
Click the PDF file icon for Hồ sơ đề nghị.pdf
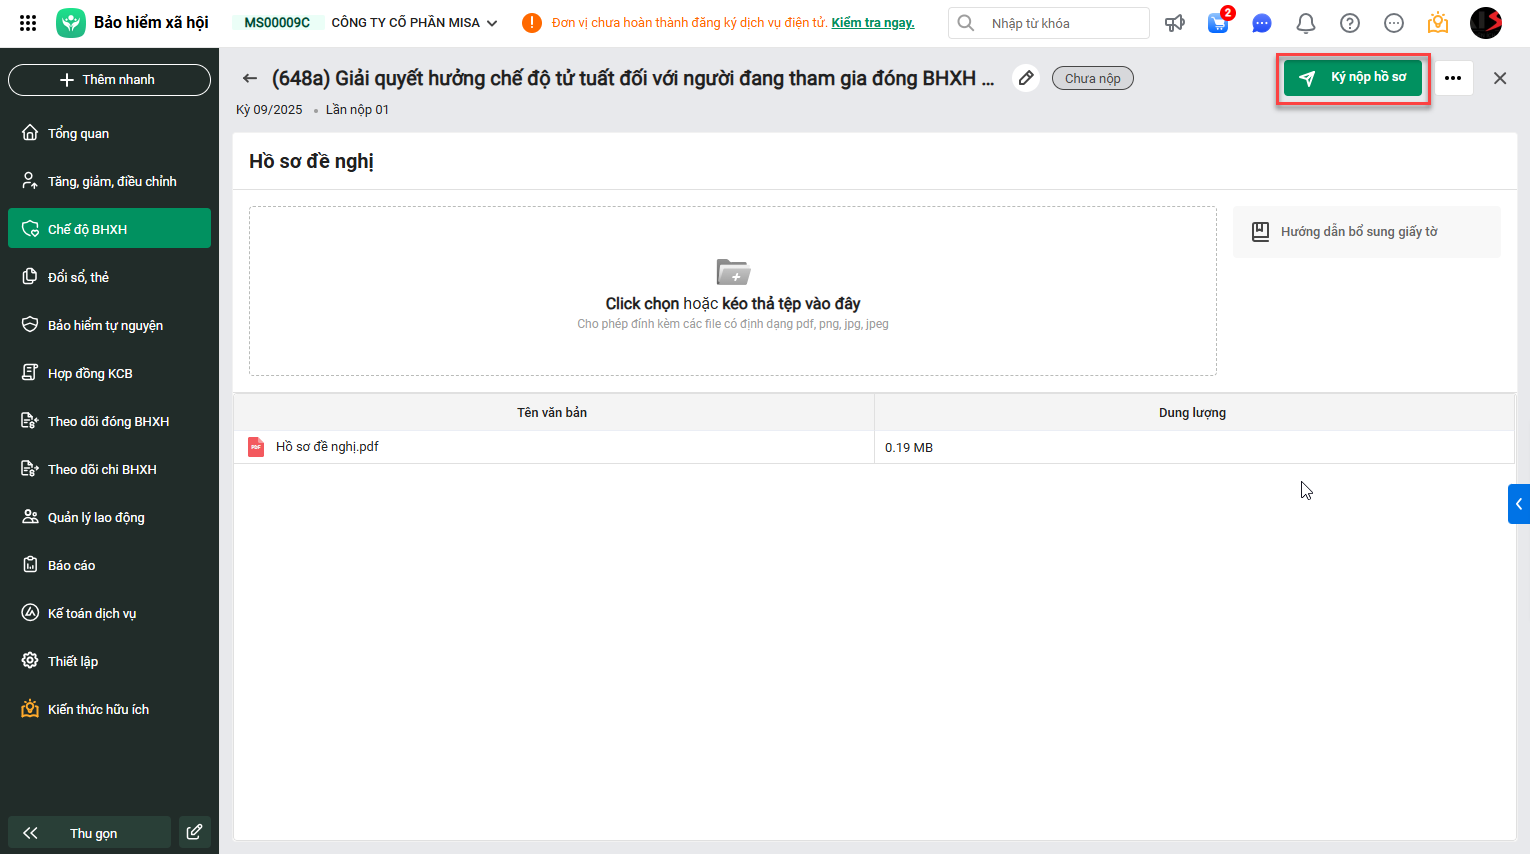point(256,447)
